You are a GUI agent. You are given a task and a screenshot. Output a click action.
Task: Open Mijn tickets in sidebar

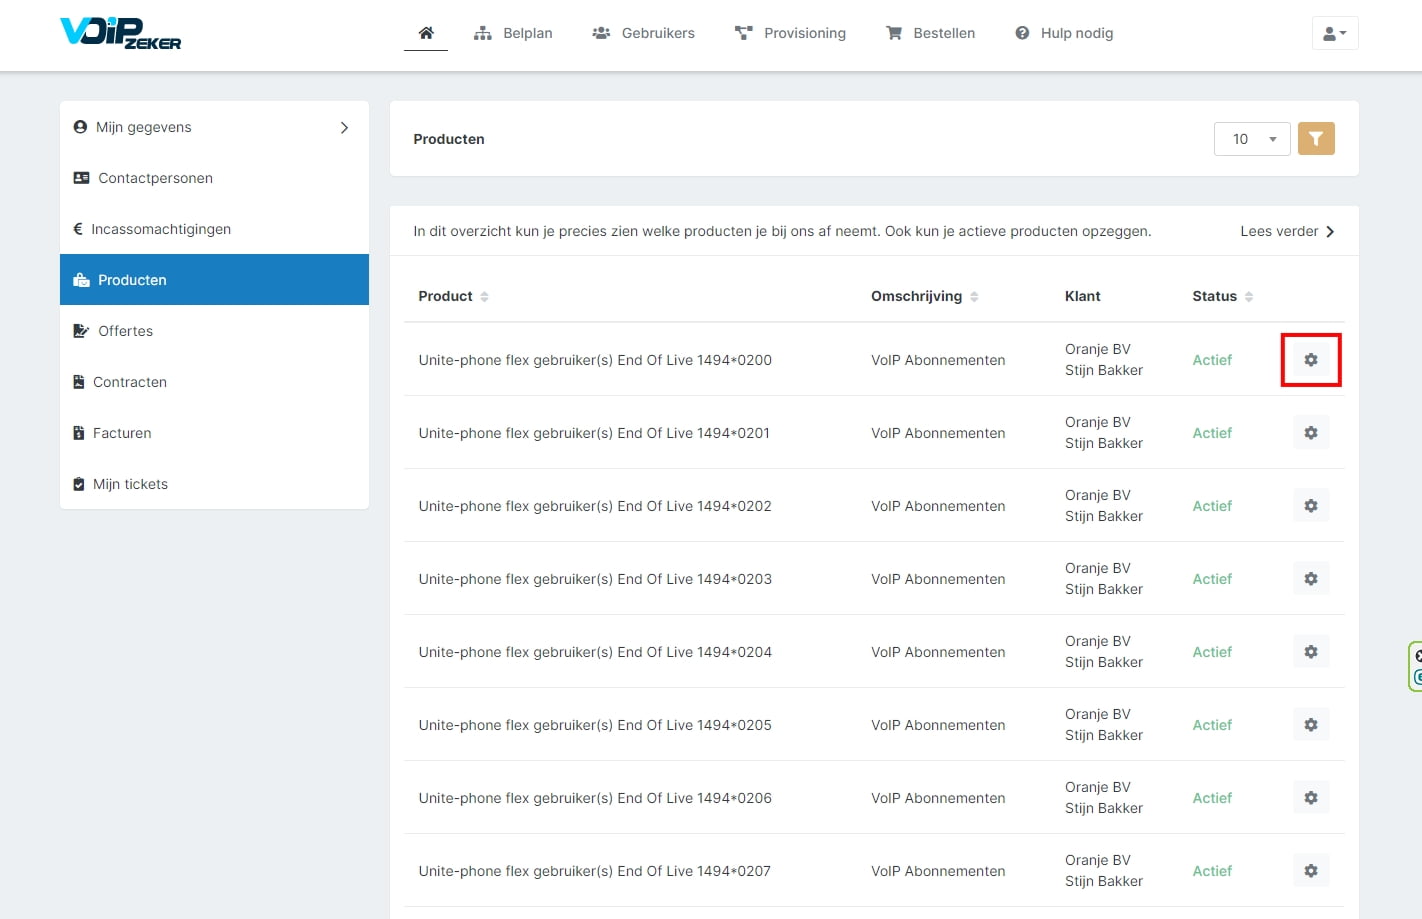pos(214,484)
